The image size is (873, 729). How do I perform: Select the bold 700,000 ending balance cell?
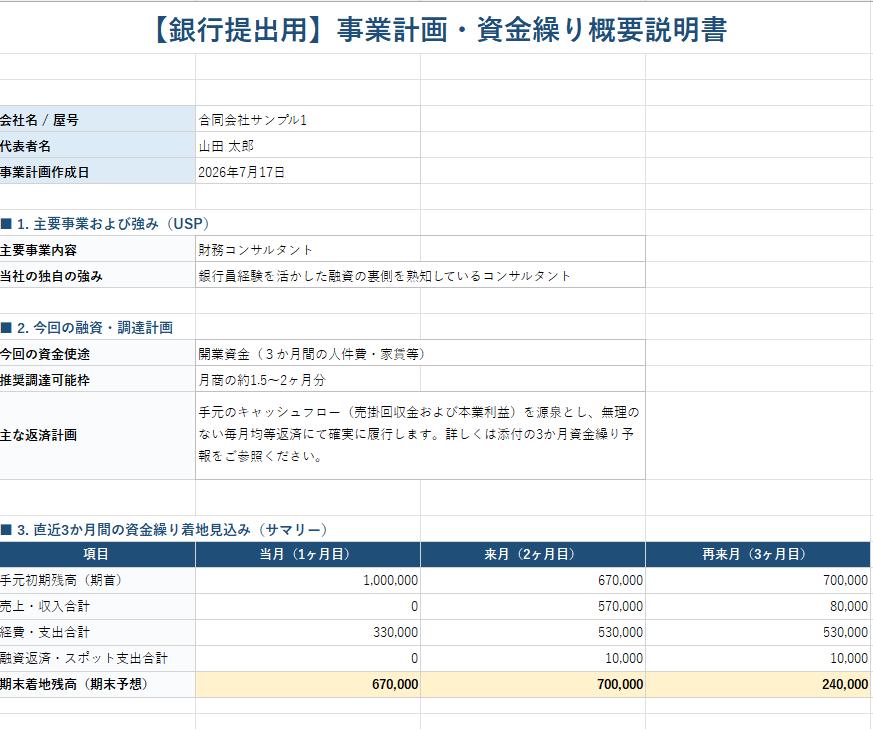pos(533,684)
